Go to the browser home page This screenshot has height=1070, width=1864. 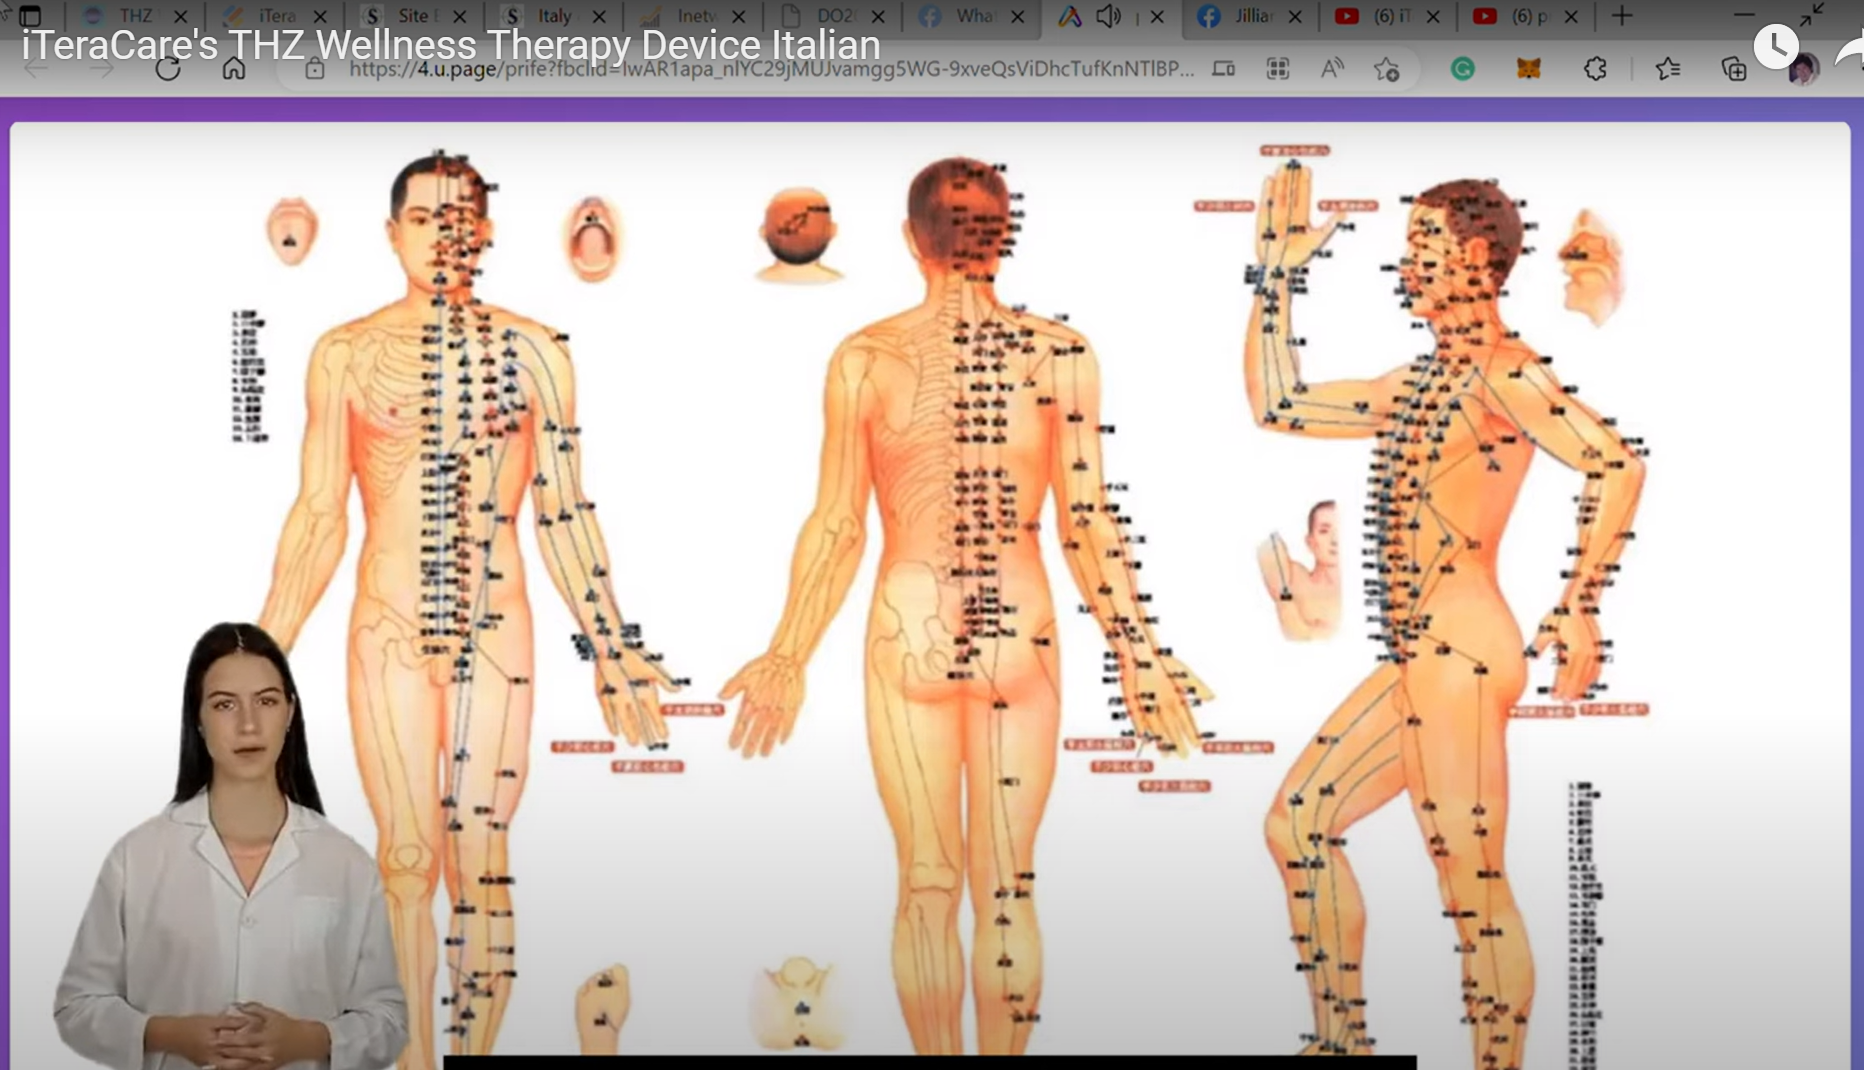click(x=233, y=69)
